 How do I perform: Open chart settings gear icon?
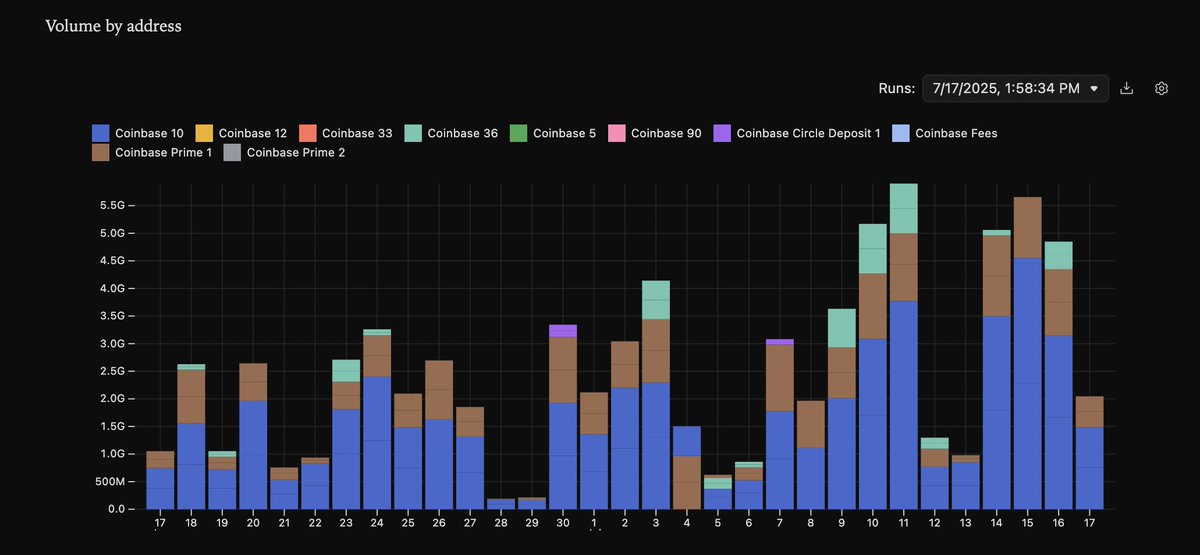[x=1161, y=89]
